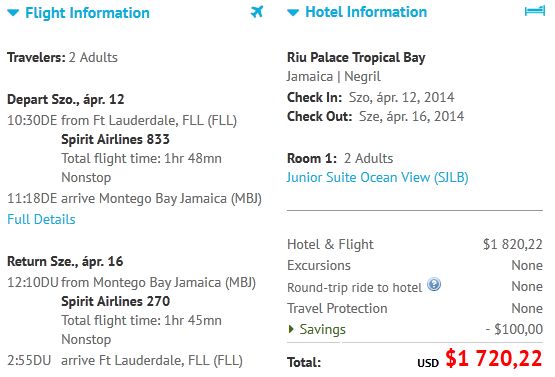Click the Spirit Airlines 833 flight text
This screenshot has width=555, height=377.
pos(115,139)
